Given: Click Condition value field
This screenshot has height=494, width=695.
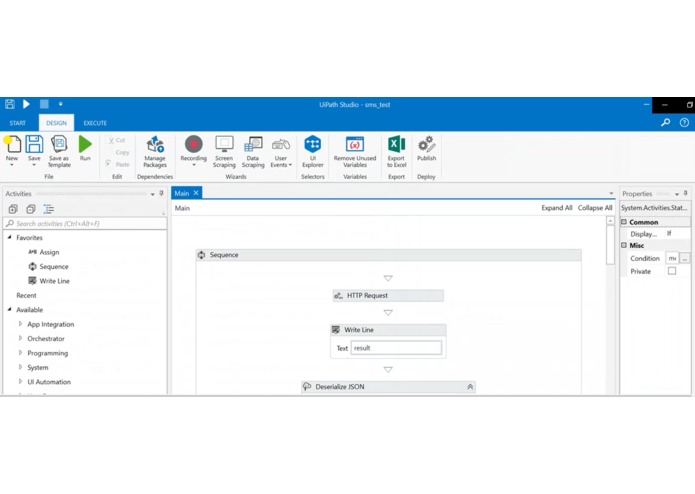Looking at the screenshot, I should pos(672,258).
